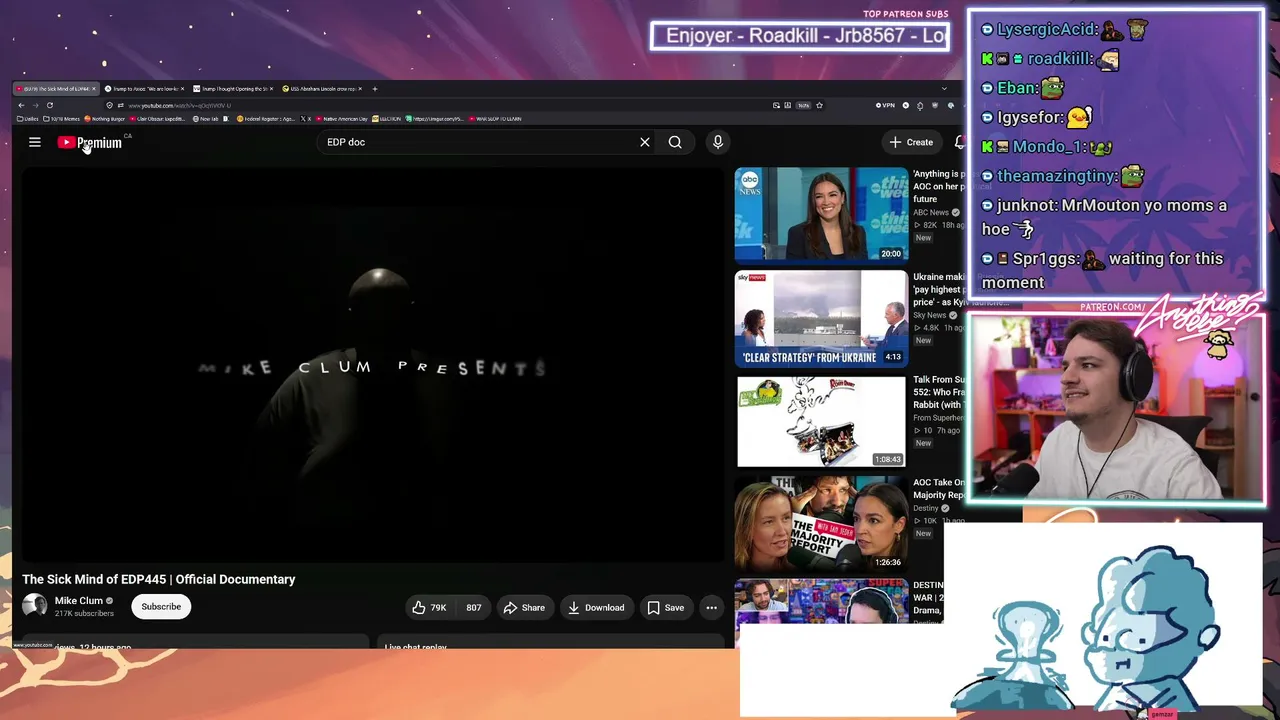Open the more actions three-dot menu

coord(711,607)
